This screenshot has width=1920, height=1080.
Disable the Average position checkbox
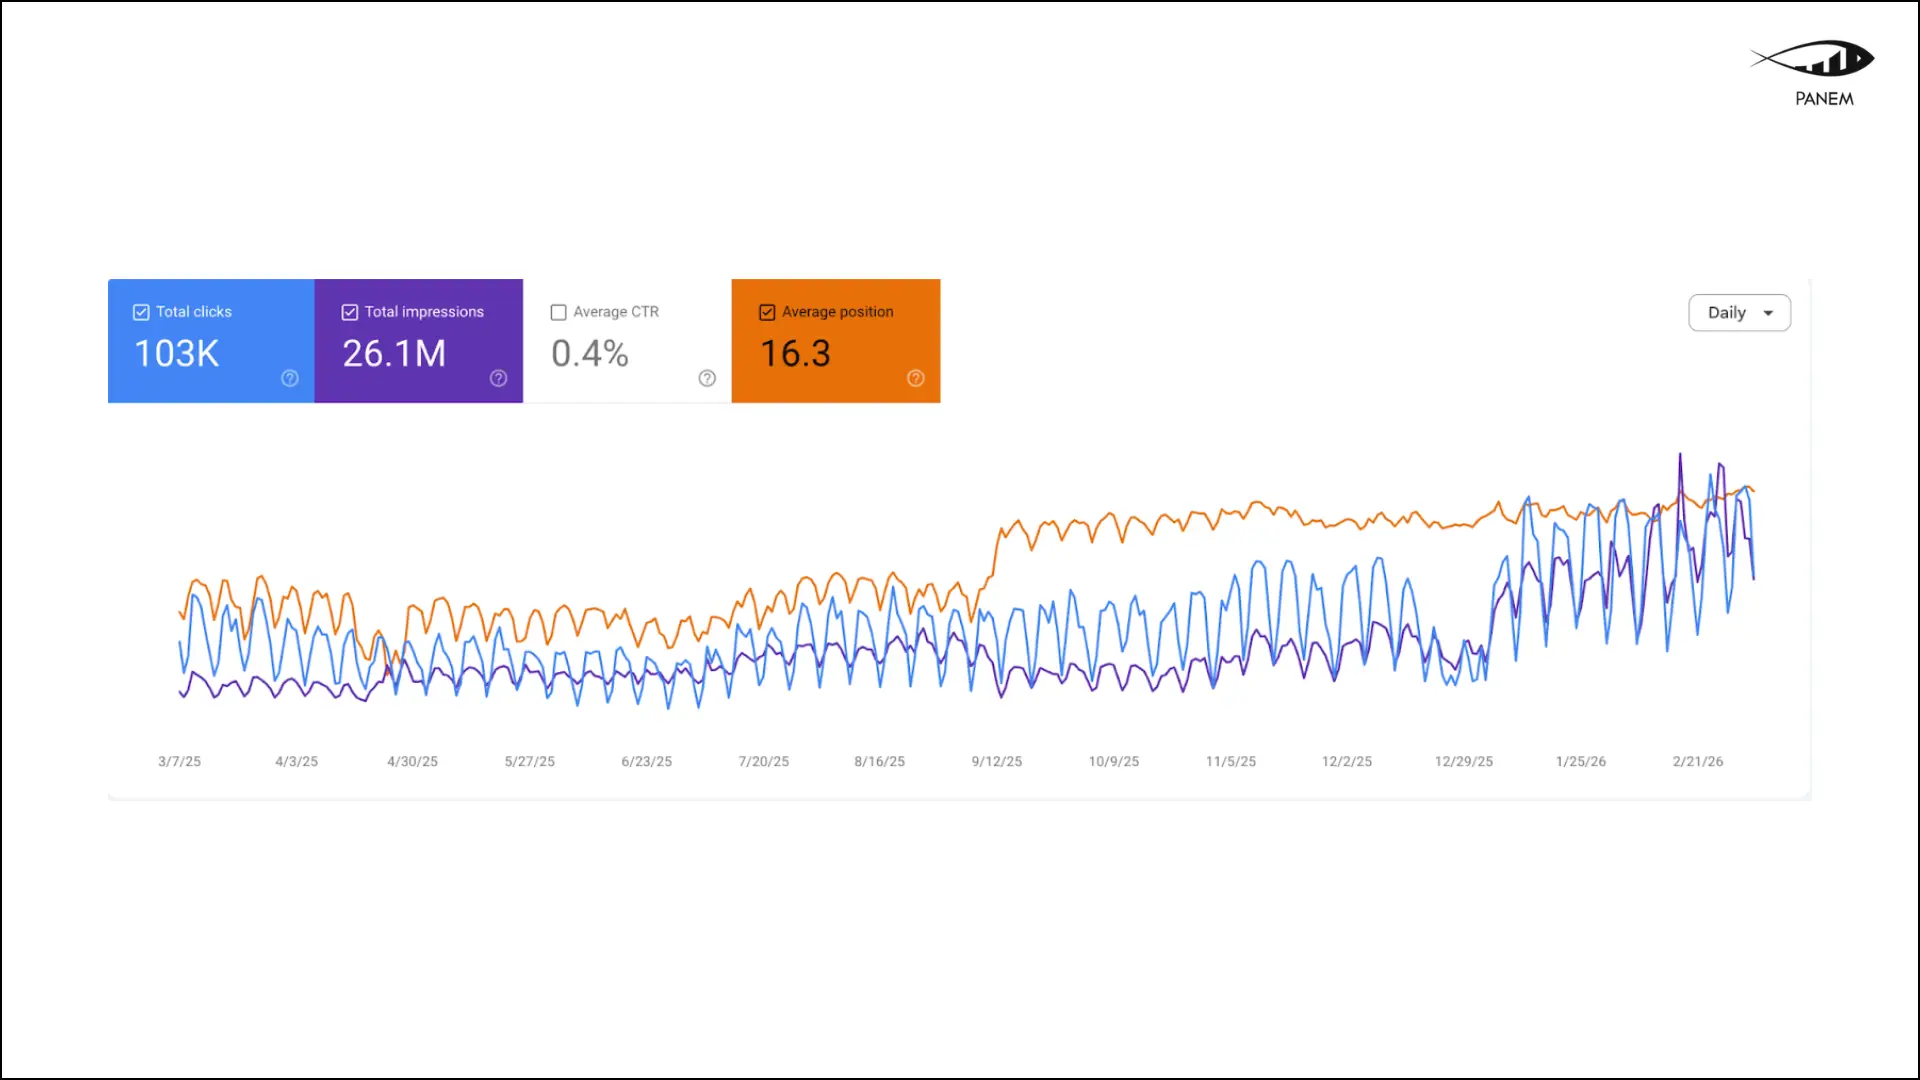(767, 312)
